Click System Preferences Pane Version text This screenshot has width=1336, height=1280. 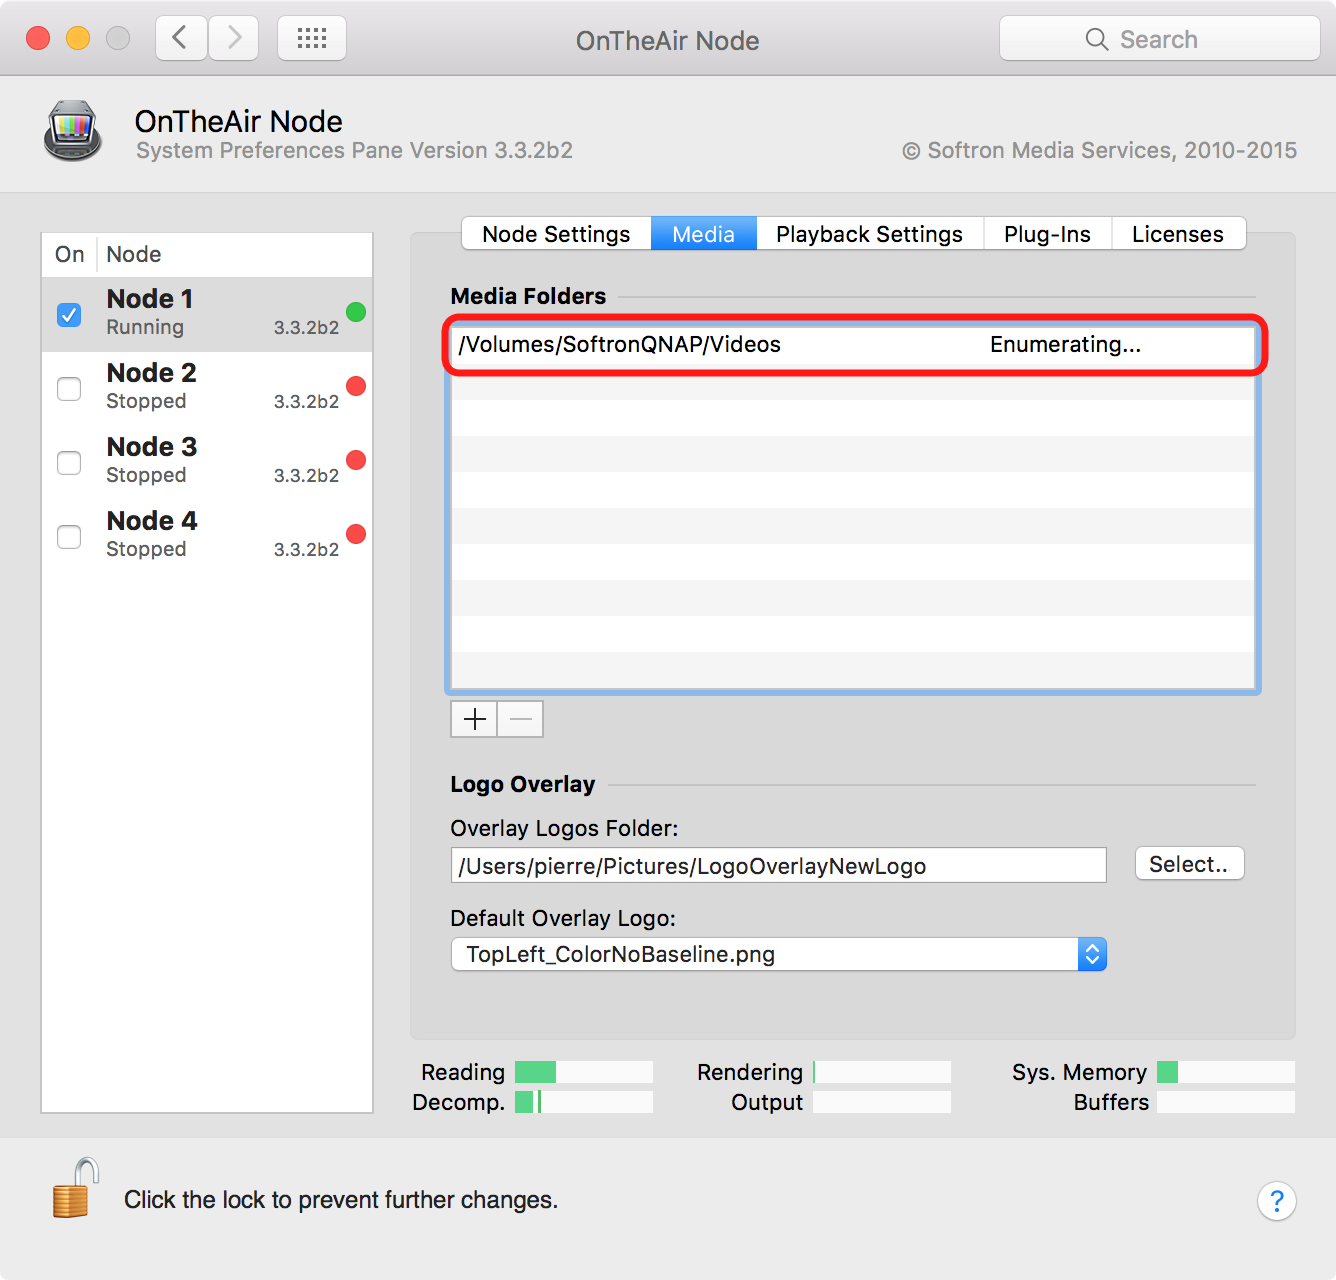click(x=354, y=150)
